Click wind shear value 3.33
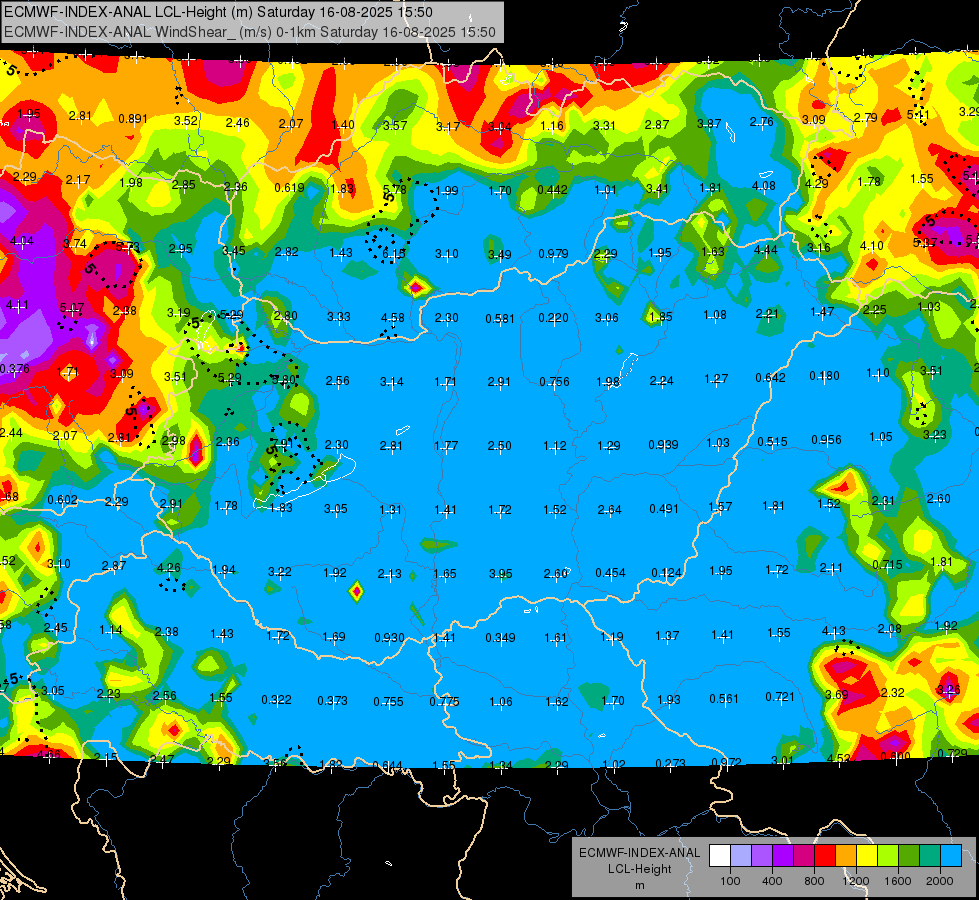This screenshot has height=900, width=979. (339, 317)
